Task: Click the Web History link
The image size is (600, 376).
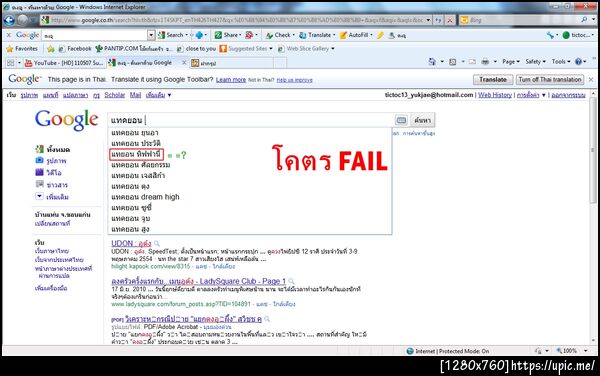Action: tap(495, 95)
